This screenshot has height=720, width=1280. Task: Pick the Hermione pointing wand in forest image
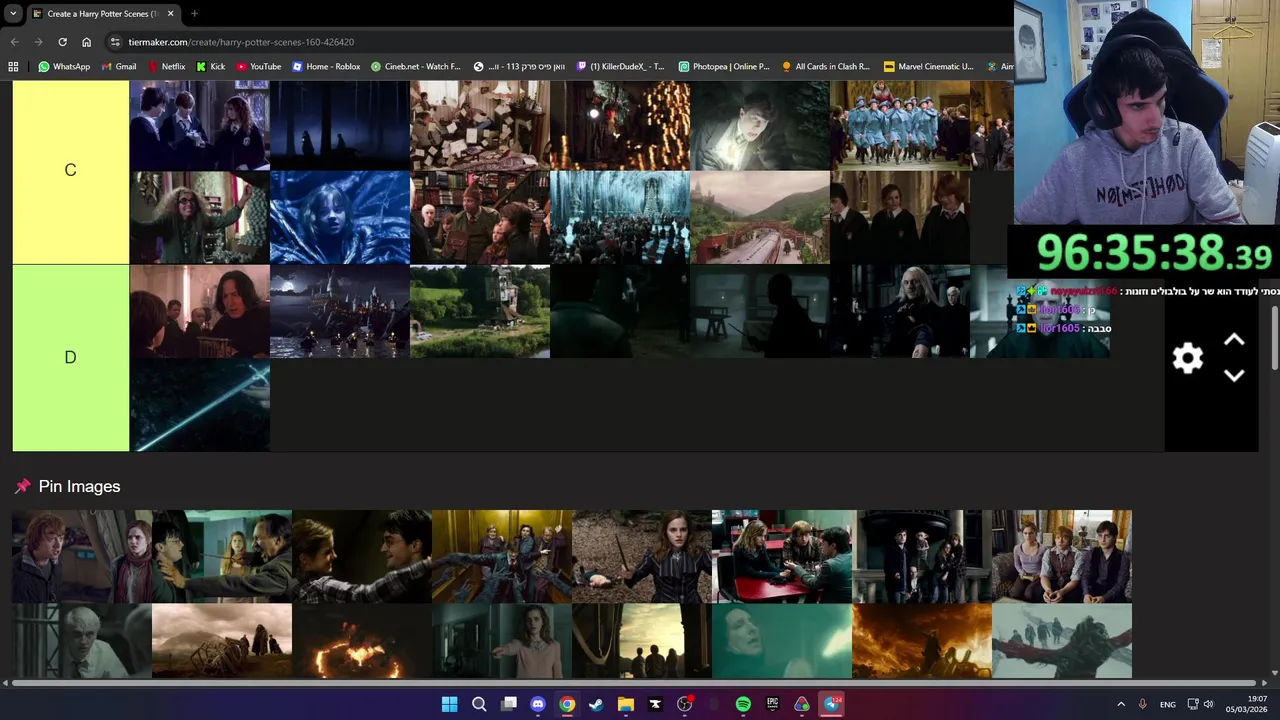(642, 556)
